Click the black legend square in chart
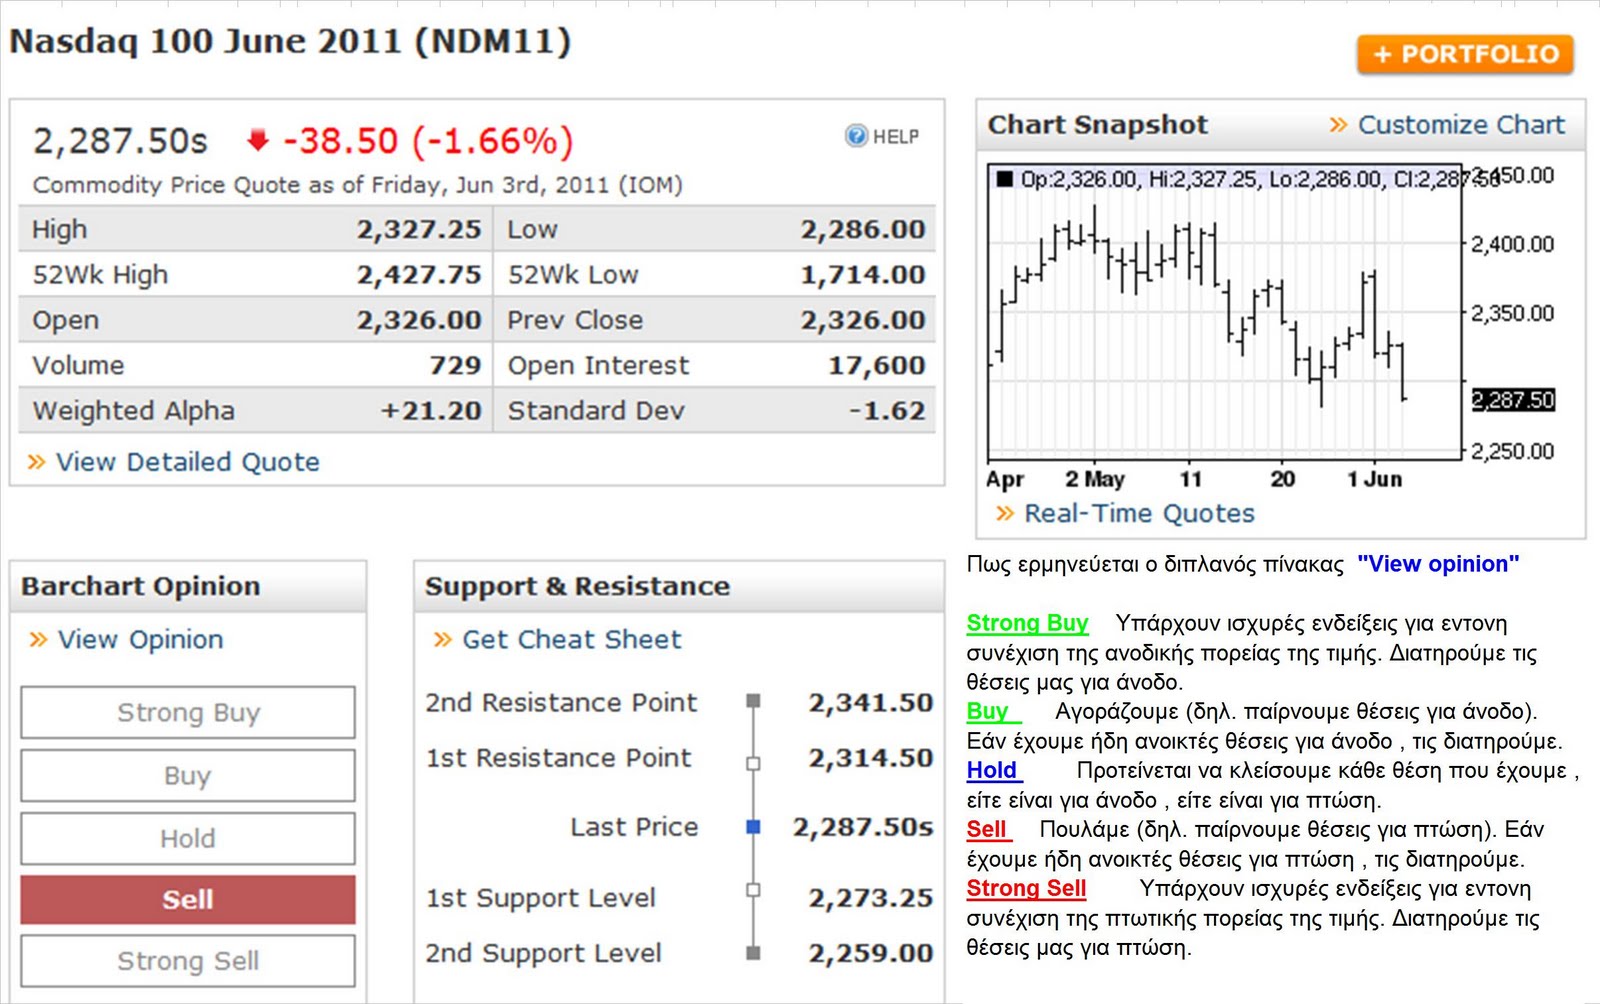This screenshot has width=1600, height=1004. [x=1005, y=179]
